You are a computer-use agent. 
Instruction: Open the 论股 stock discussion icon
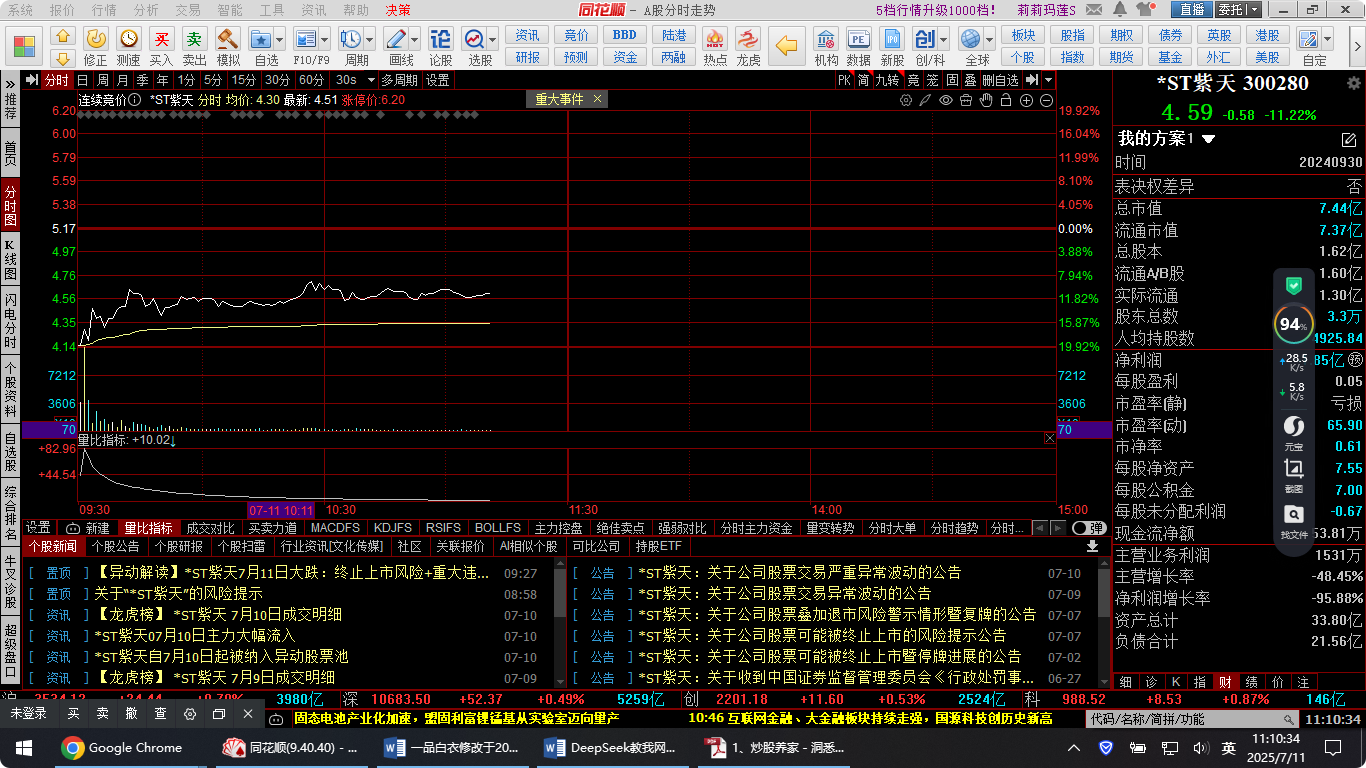tap(440, 39)
